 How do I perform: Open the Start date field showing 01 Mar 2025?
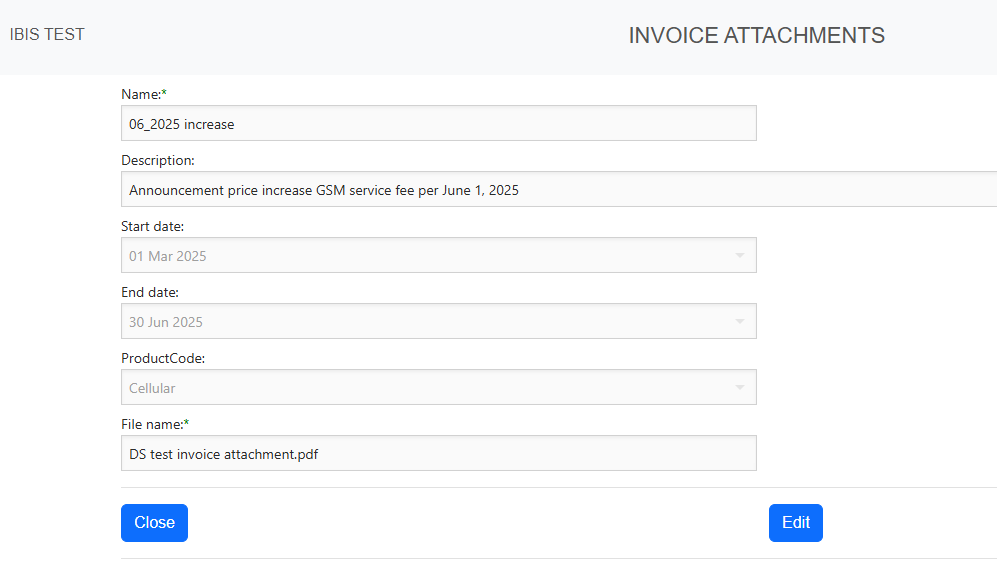click(x=420, y=256)
